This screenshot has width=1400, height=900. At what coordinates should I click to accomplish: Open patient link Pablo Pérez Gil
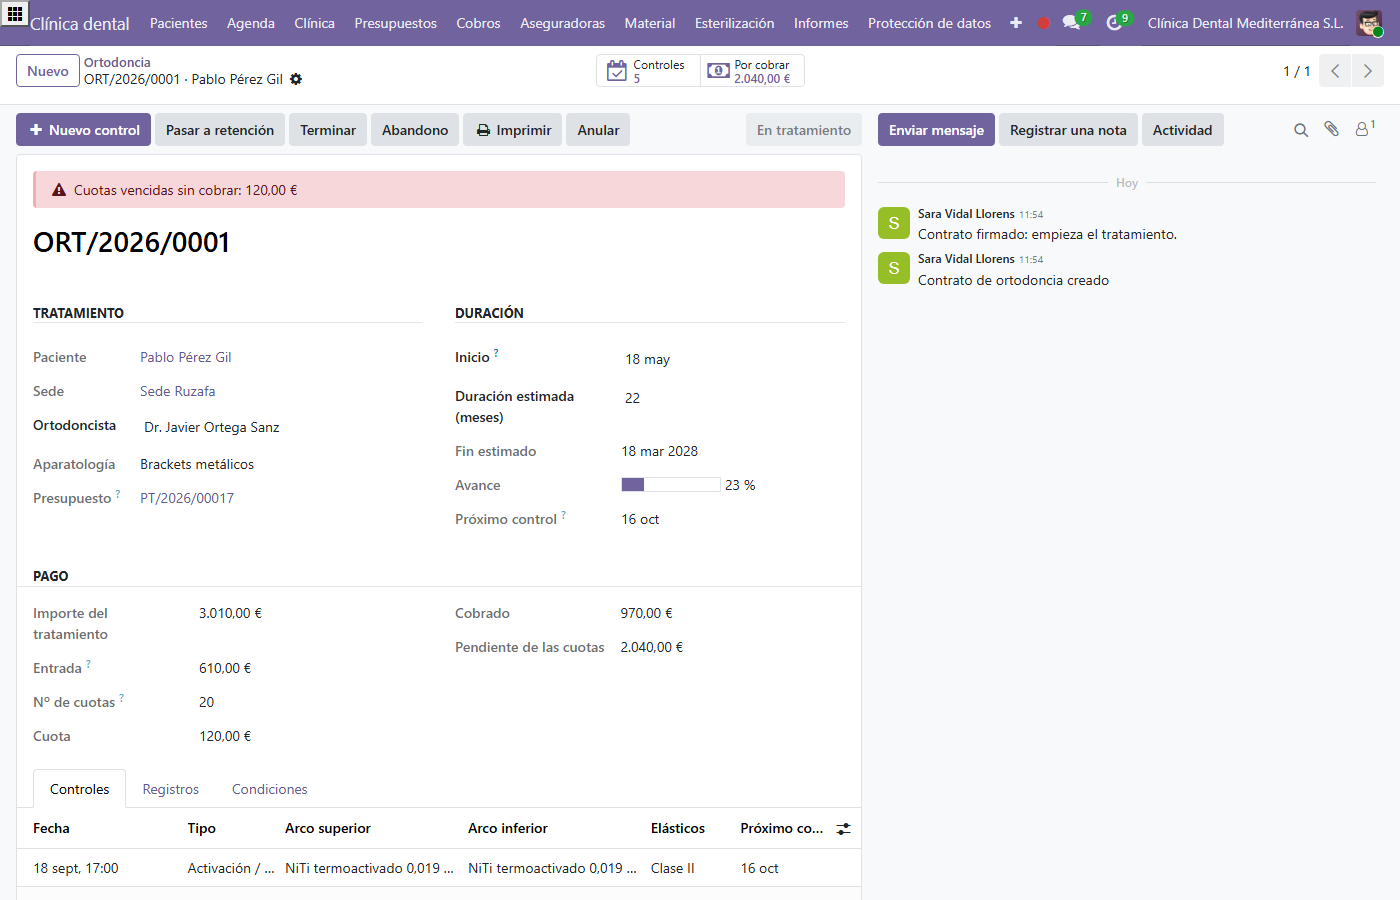click(x=186, y=357)
